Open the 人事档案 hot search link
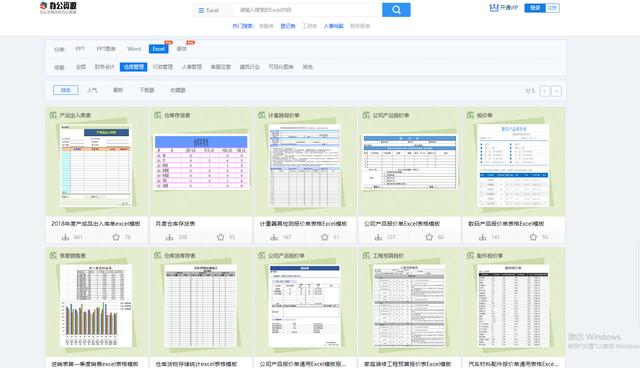The image size is (640, 368). (x=333, y=26)
